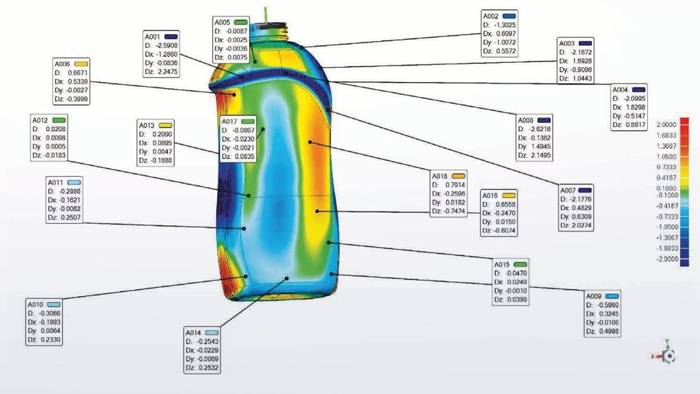The height and width of the screenshot is (394, 700).
Task: Click the A001 annotation color swatch
Action: tap(171, 37)
